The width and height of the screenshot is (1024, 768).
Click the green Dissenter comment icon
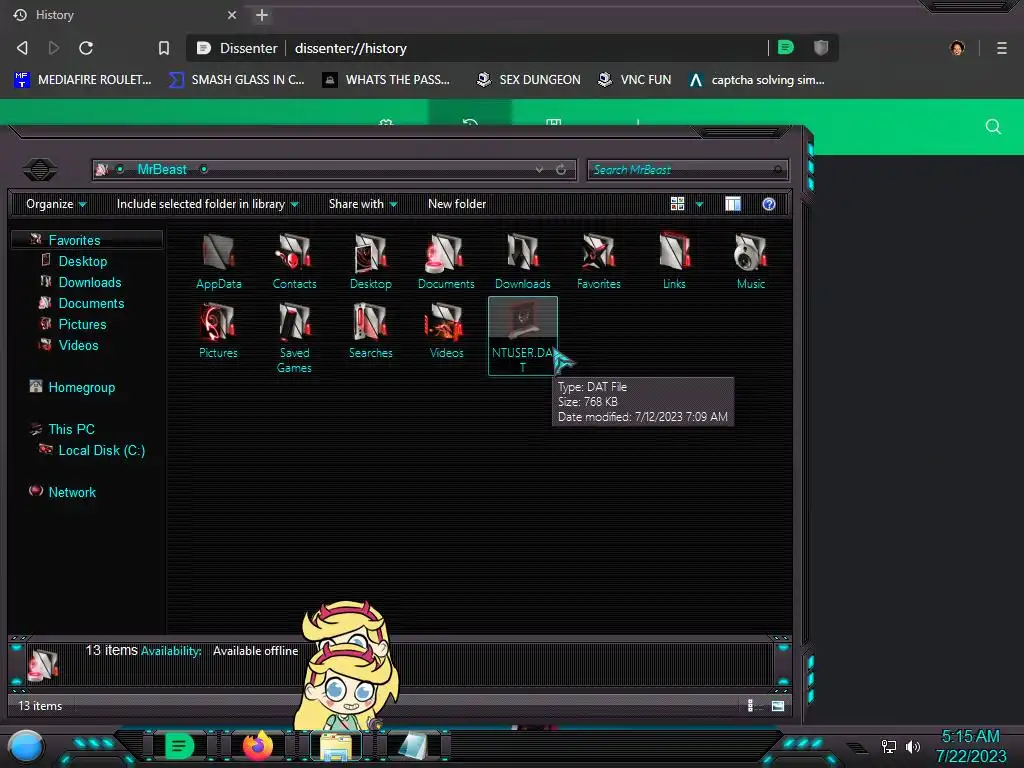point(786,47)
